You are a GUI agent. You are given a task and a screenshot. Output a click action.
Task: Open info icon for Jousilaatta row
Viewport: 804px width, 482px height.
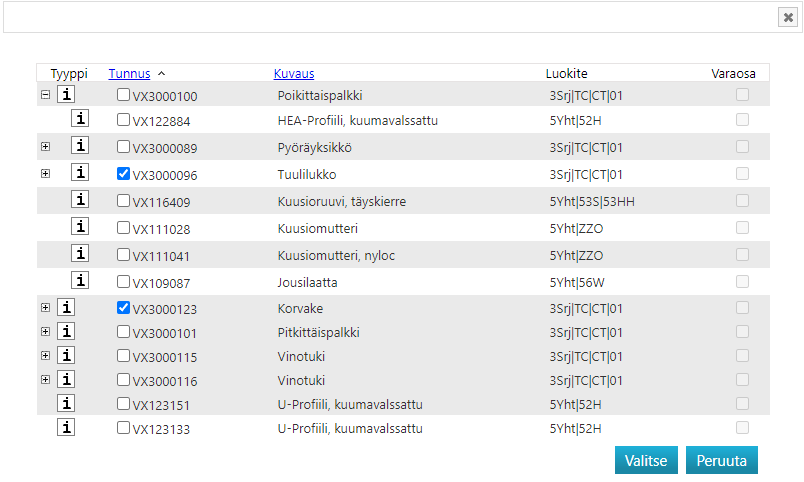[82, 281]
